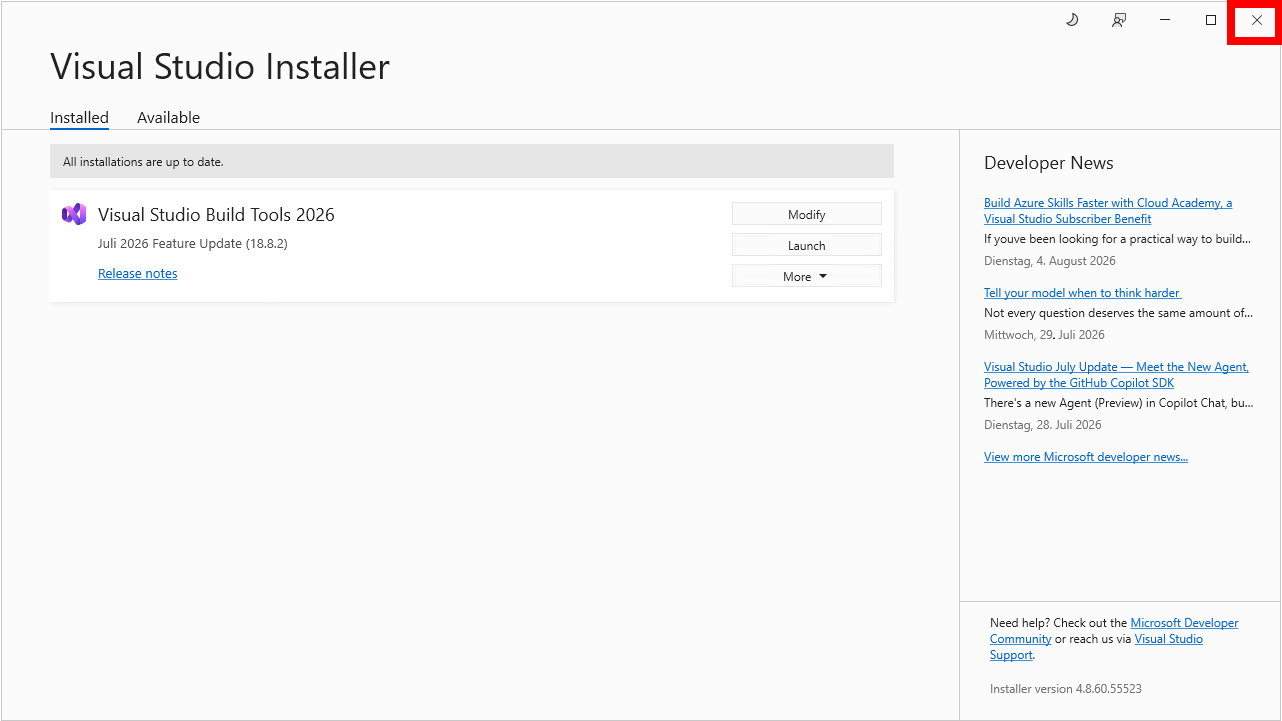This screenshot has height=721, width=1282.
Task: Click the all installations up to date banner
Action: click(x=472, y=161)
